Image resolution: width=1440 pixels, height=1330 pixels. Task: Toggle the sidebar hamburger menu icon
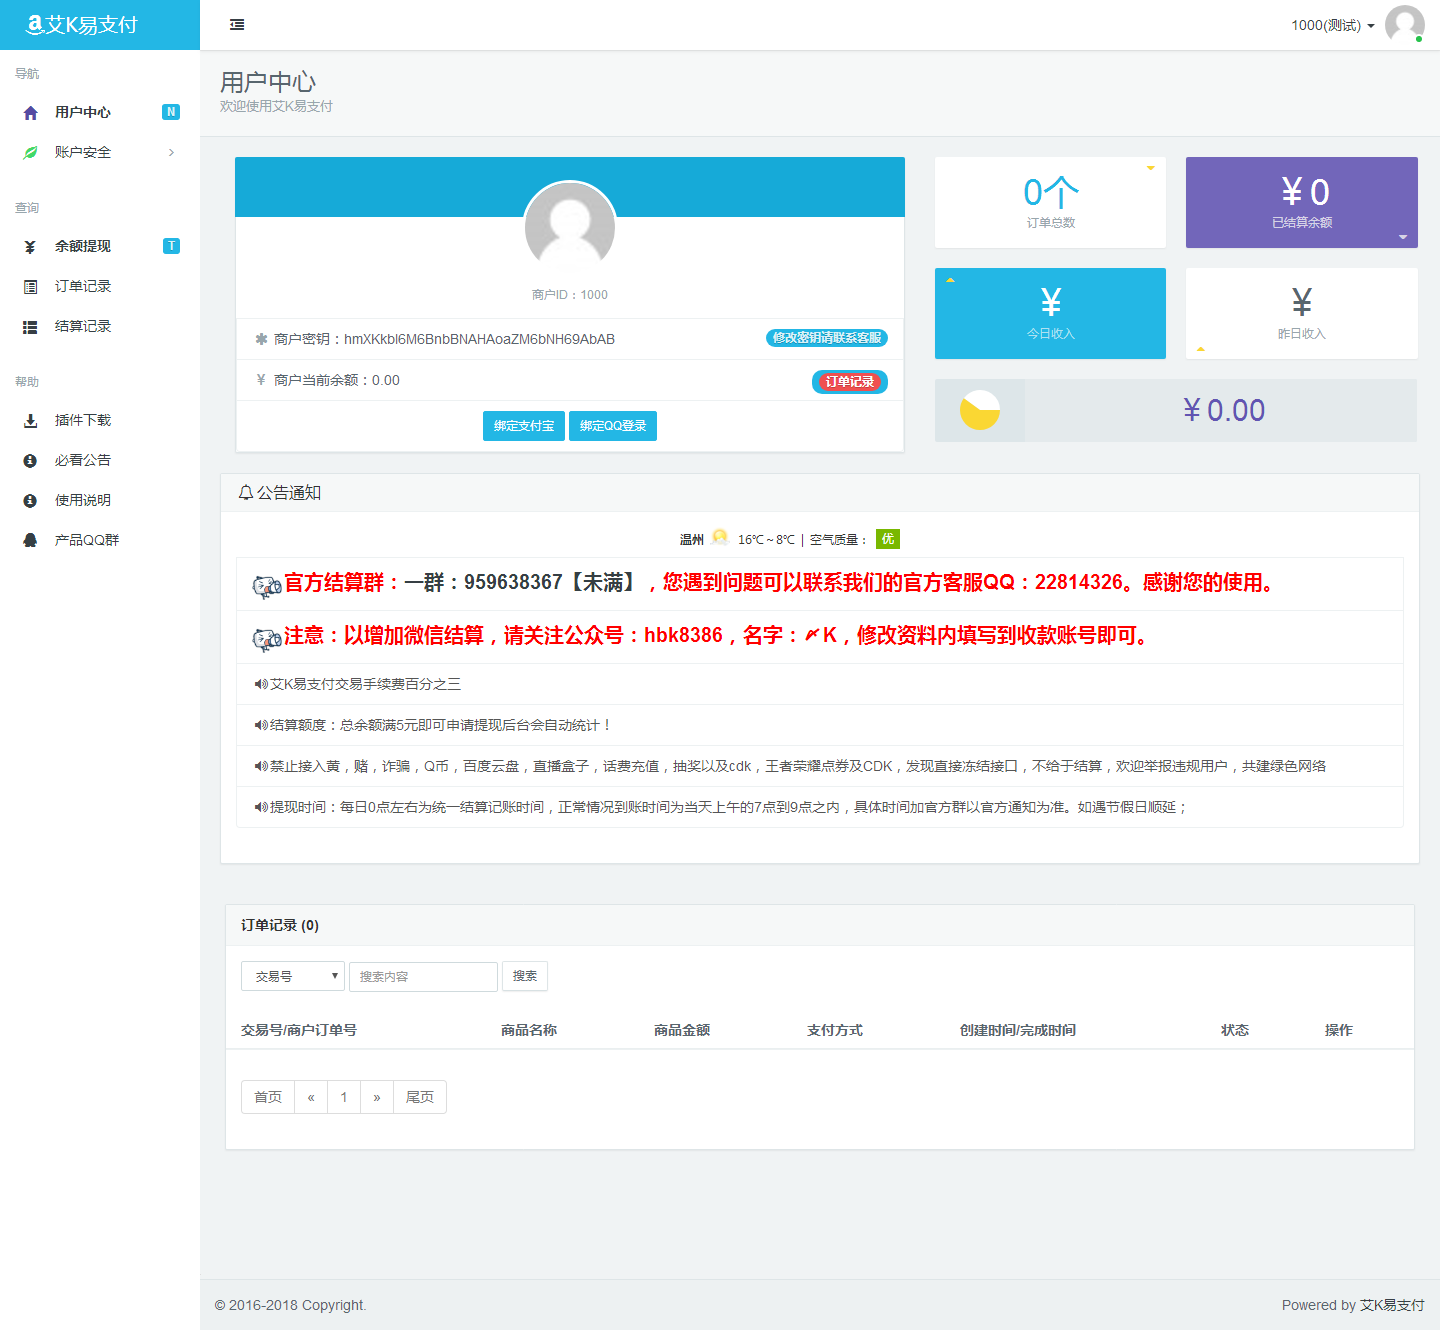(x=237, y=25)
